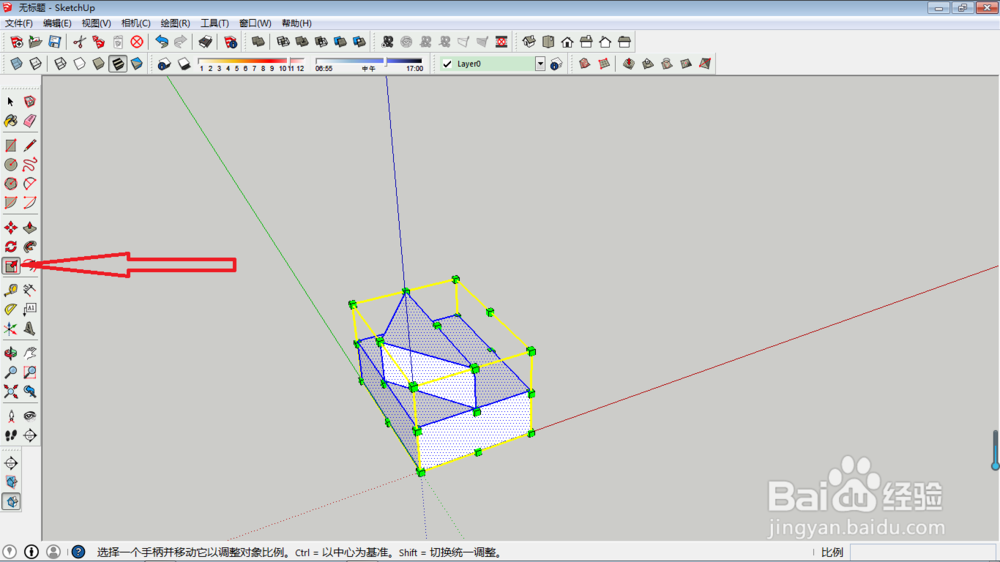Open the 绘图(R) menu
The image size is (1000, 562).
click(x=175, y=23)
